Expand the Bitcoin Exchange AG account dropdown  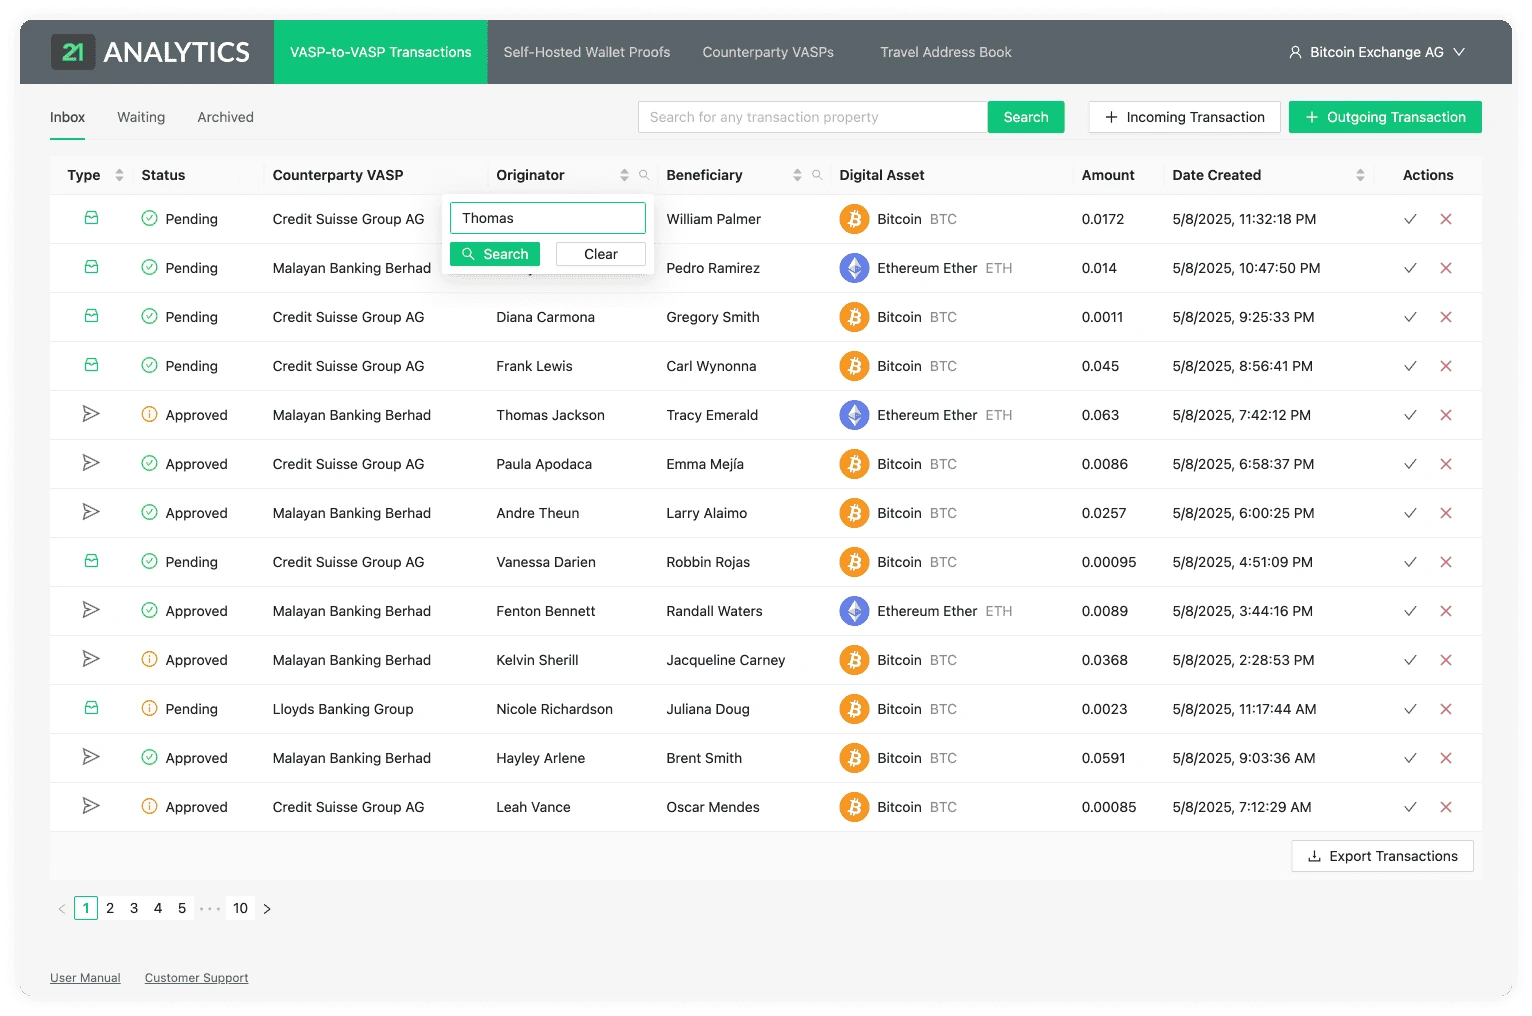click(x=1459, y=51)
